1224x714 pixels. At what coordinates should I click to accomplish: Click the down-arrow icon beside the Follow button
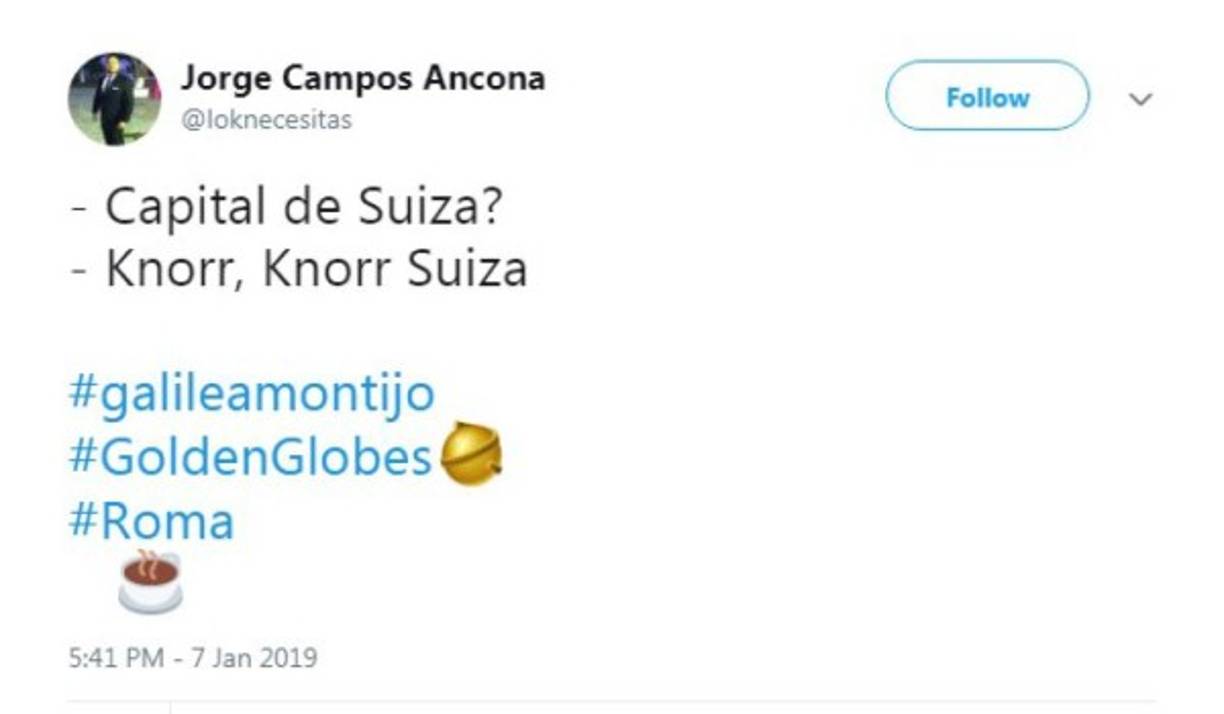click(1139, 98)
